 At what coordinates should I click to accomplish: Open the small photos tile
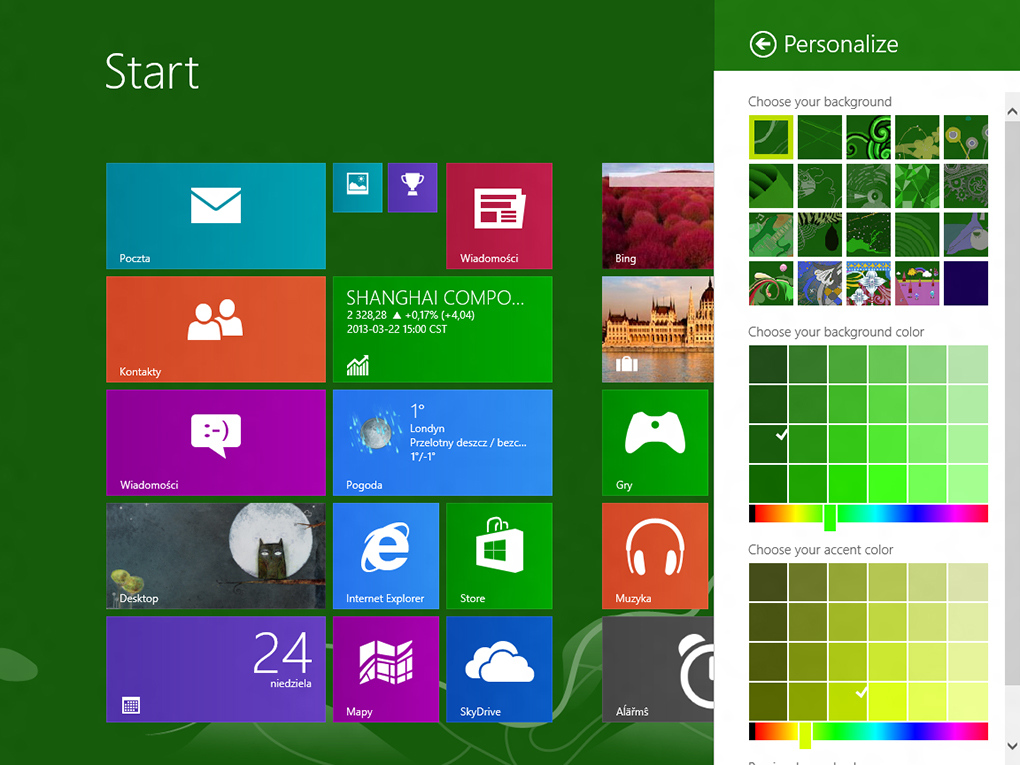[357, 187]
